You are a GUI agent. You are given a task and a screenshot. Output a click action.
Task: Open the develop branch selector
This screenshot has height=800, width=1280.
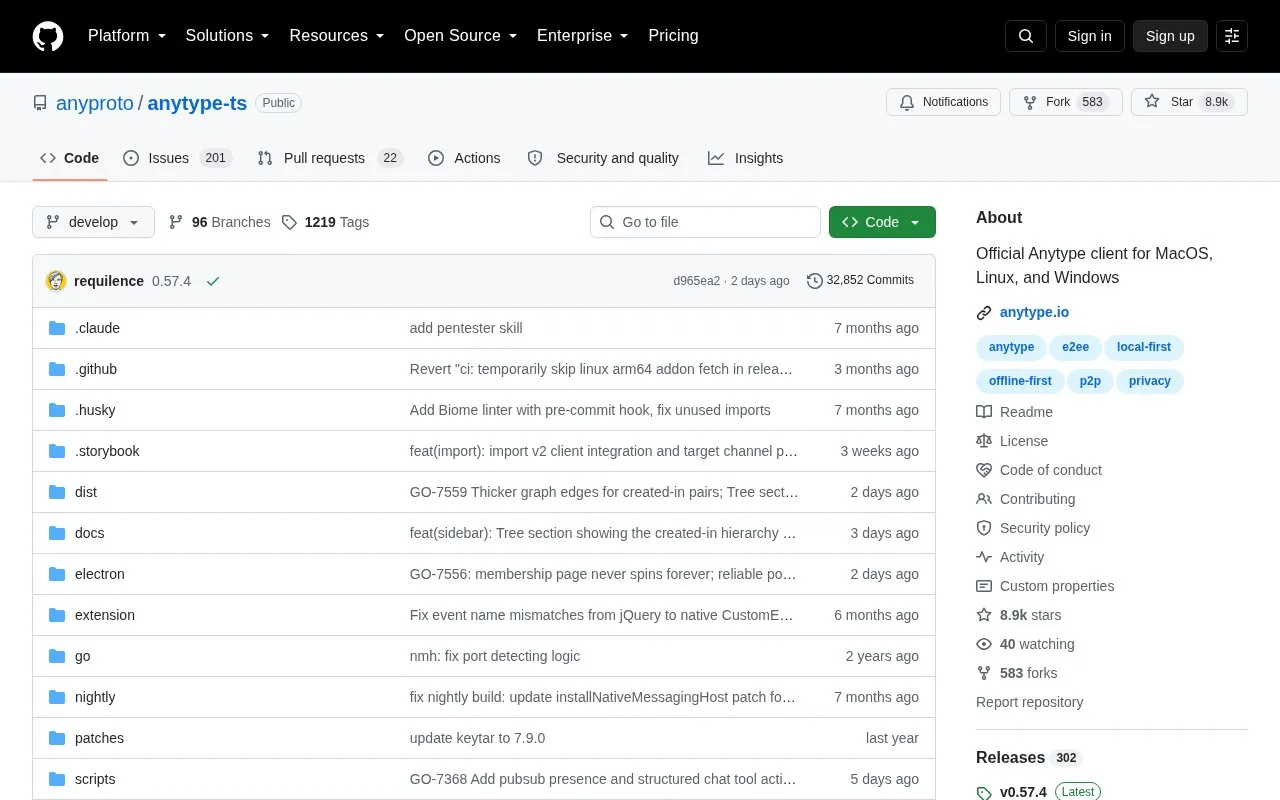point(93,222)
